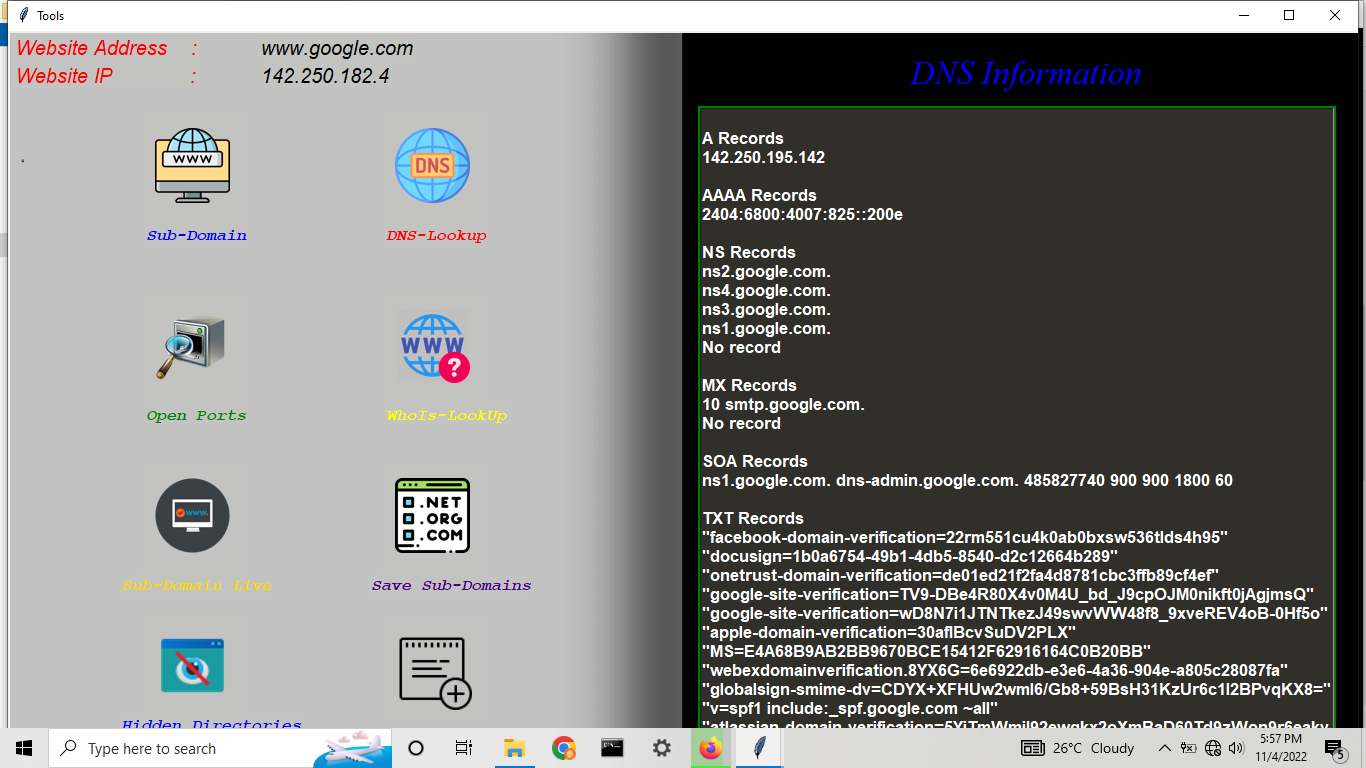The image size is (1366, 768).
Task: Open network globe icon in system tray
Action: pos(1213,748)
